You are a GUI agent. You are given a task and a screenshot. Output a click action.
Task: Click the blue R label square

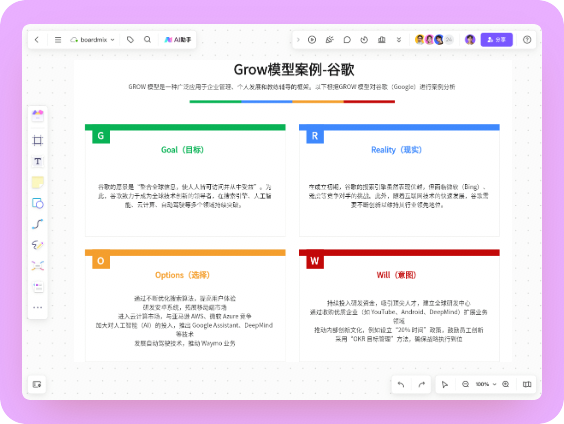pyautogui.click(x=315, y=136)
